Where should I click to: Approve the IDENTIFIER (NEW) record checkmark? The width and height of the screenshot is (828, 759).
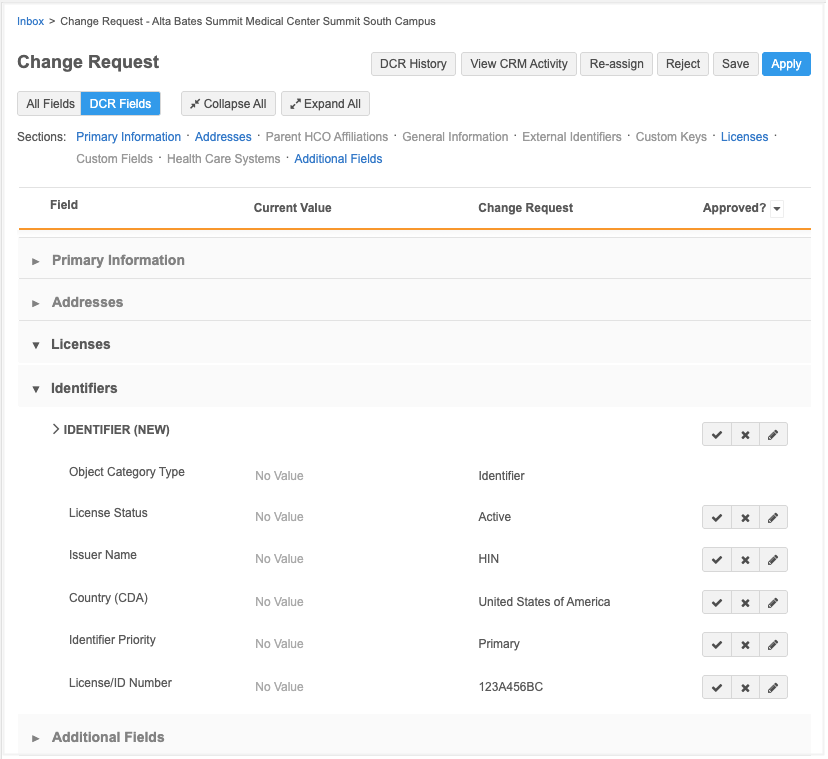(717, 435)
